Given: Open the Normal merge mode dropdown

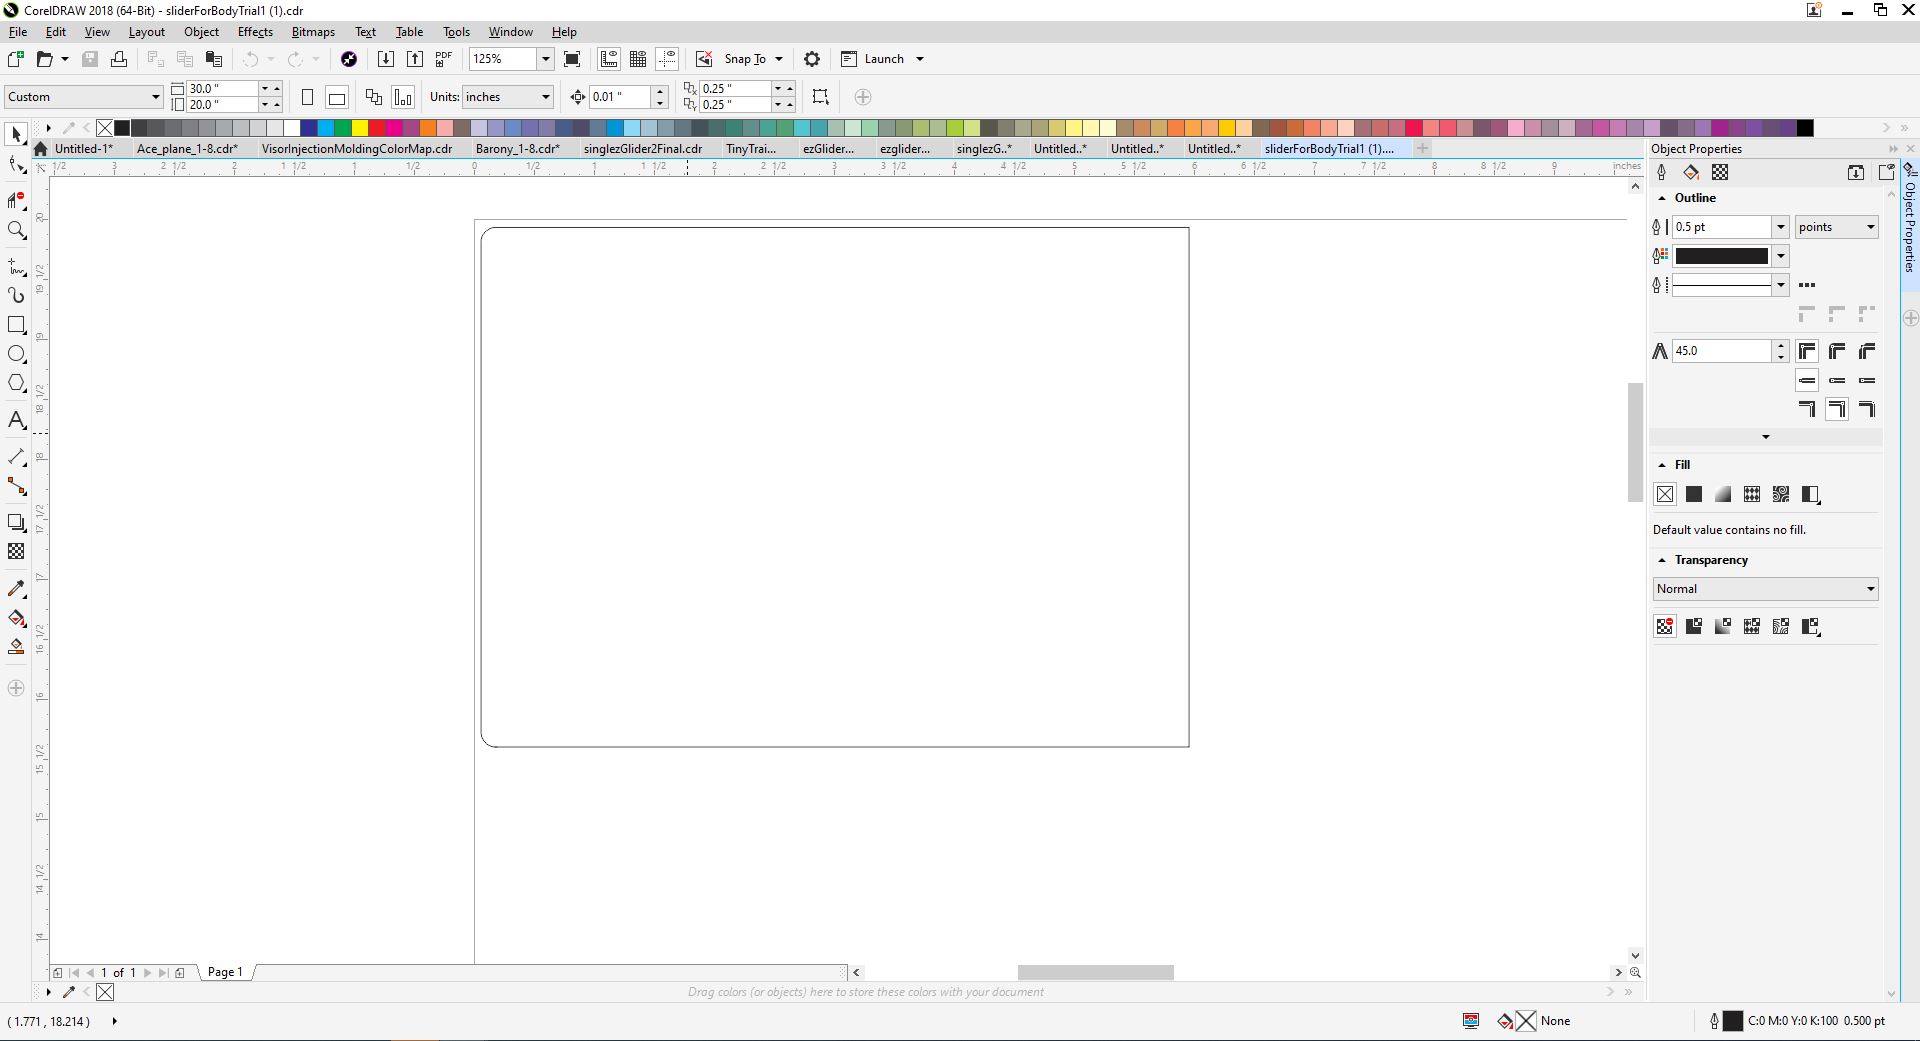Looking at the screenshot, I should 1766,589.
